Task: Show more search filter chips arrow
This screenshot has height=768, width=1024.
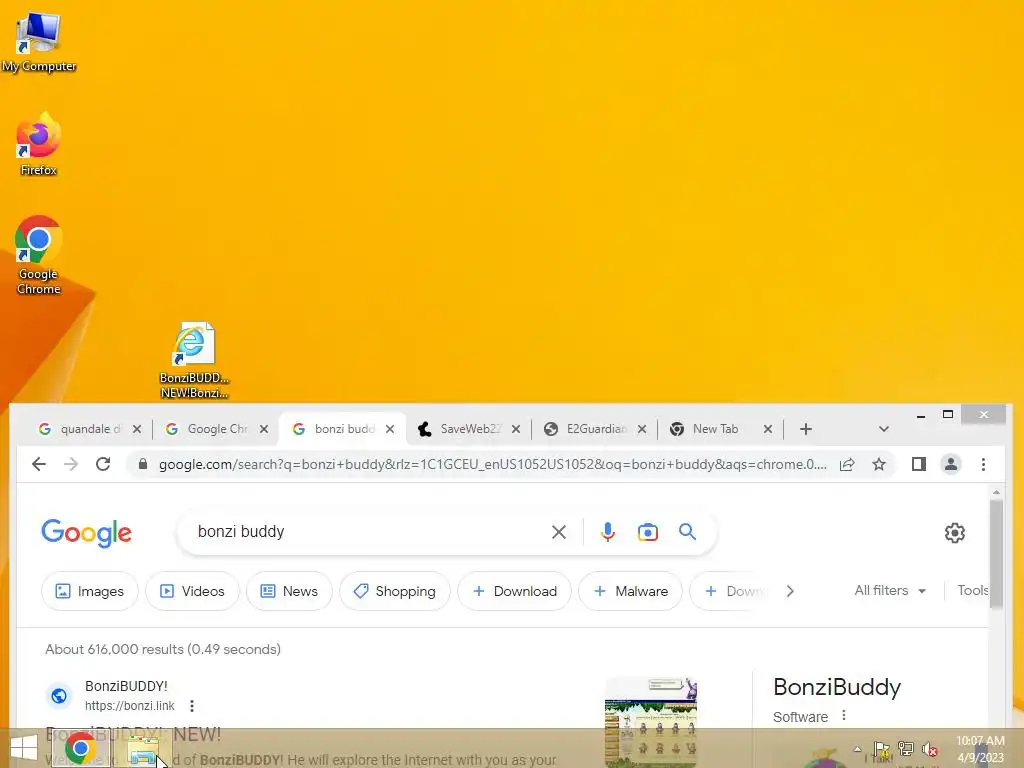Action: (x=790, y=591)
